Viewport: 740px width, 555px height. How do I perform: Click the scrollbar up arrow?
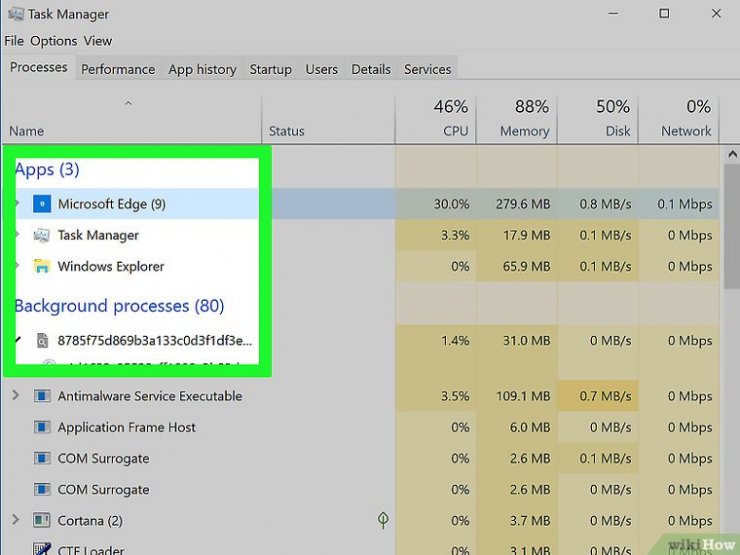(x=732, y=154)
